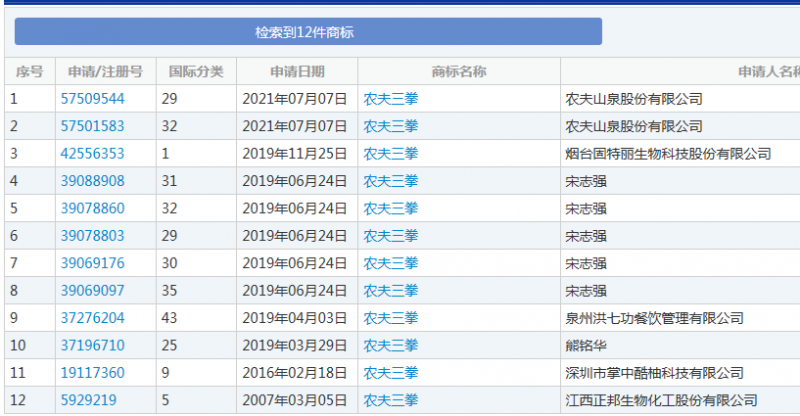The width and height of the screenshot is (800, 416).
Task: Open registration number 57501583
Action: (x=92, y=126)
